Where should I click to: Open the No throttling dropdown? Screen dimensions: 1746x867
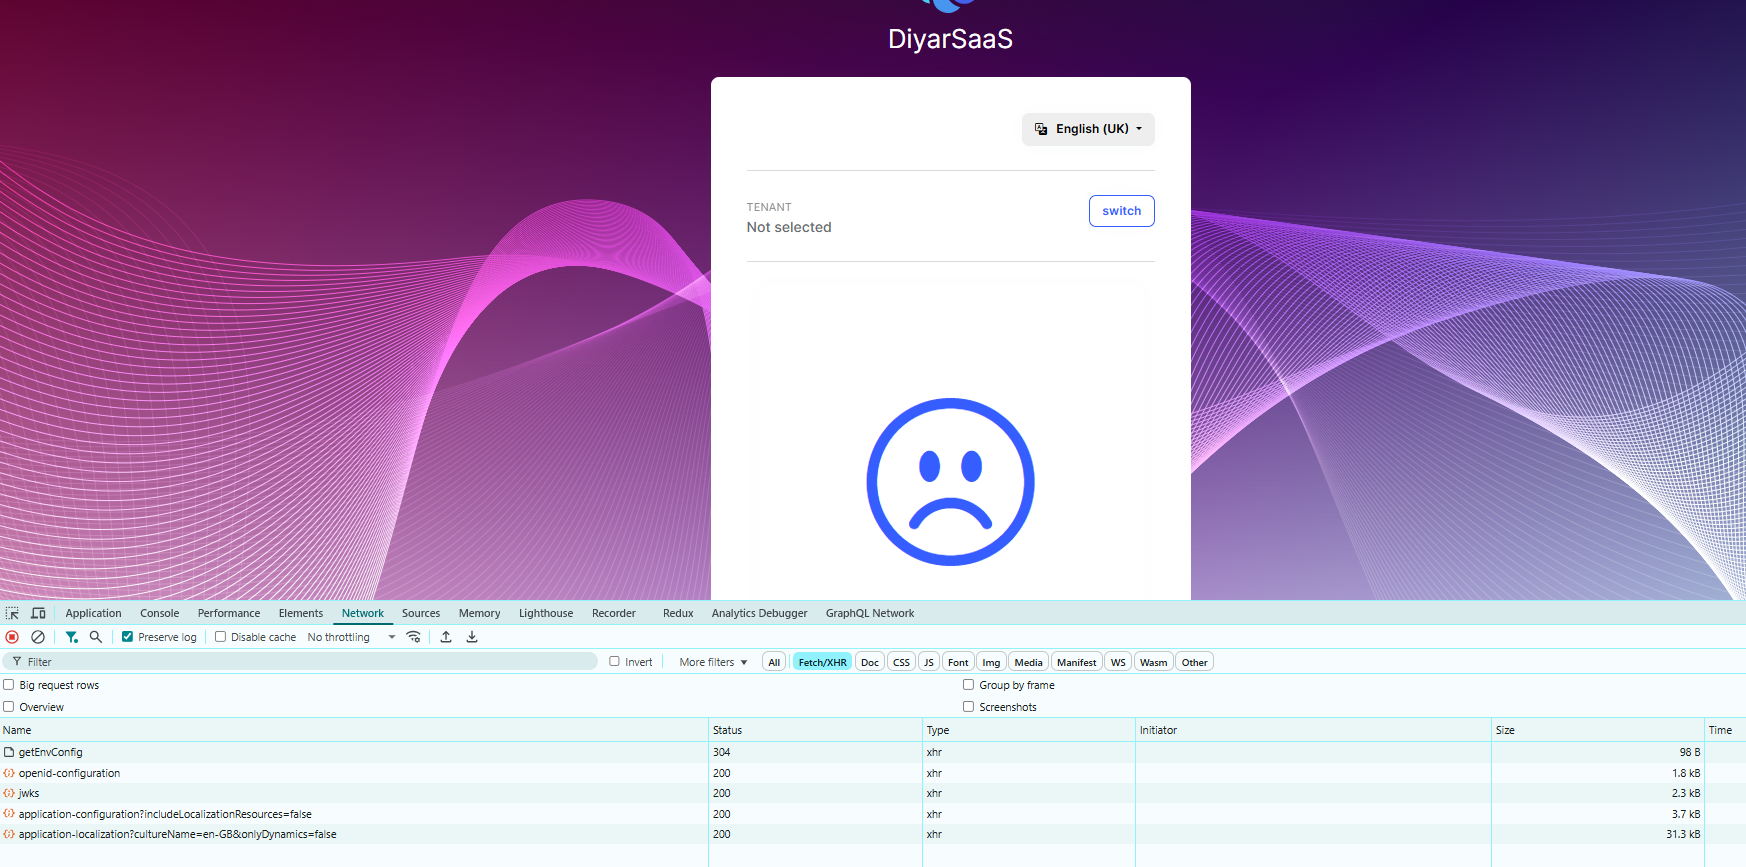[x=350, y=637]
